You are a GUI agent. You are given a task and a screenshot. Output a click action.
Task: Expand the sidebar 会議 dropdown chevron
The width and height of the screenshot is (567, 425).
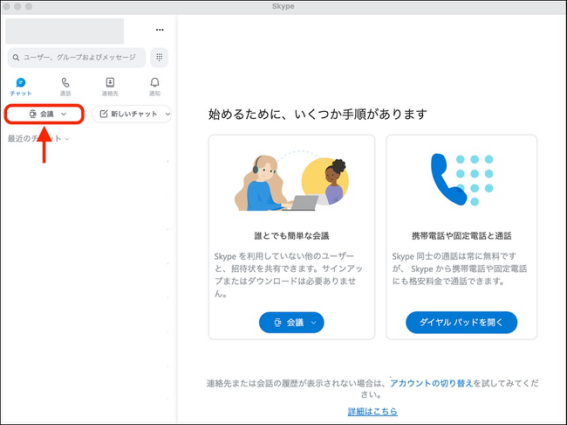tap(64, 114)
